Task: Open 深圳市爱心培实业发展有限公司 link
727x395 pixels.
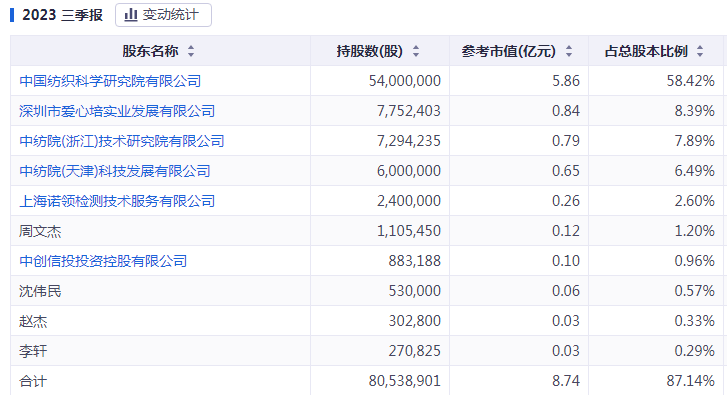Action: click(x=117, y=111)
